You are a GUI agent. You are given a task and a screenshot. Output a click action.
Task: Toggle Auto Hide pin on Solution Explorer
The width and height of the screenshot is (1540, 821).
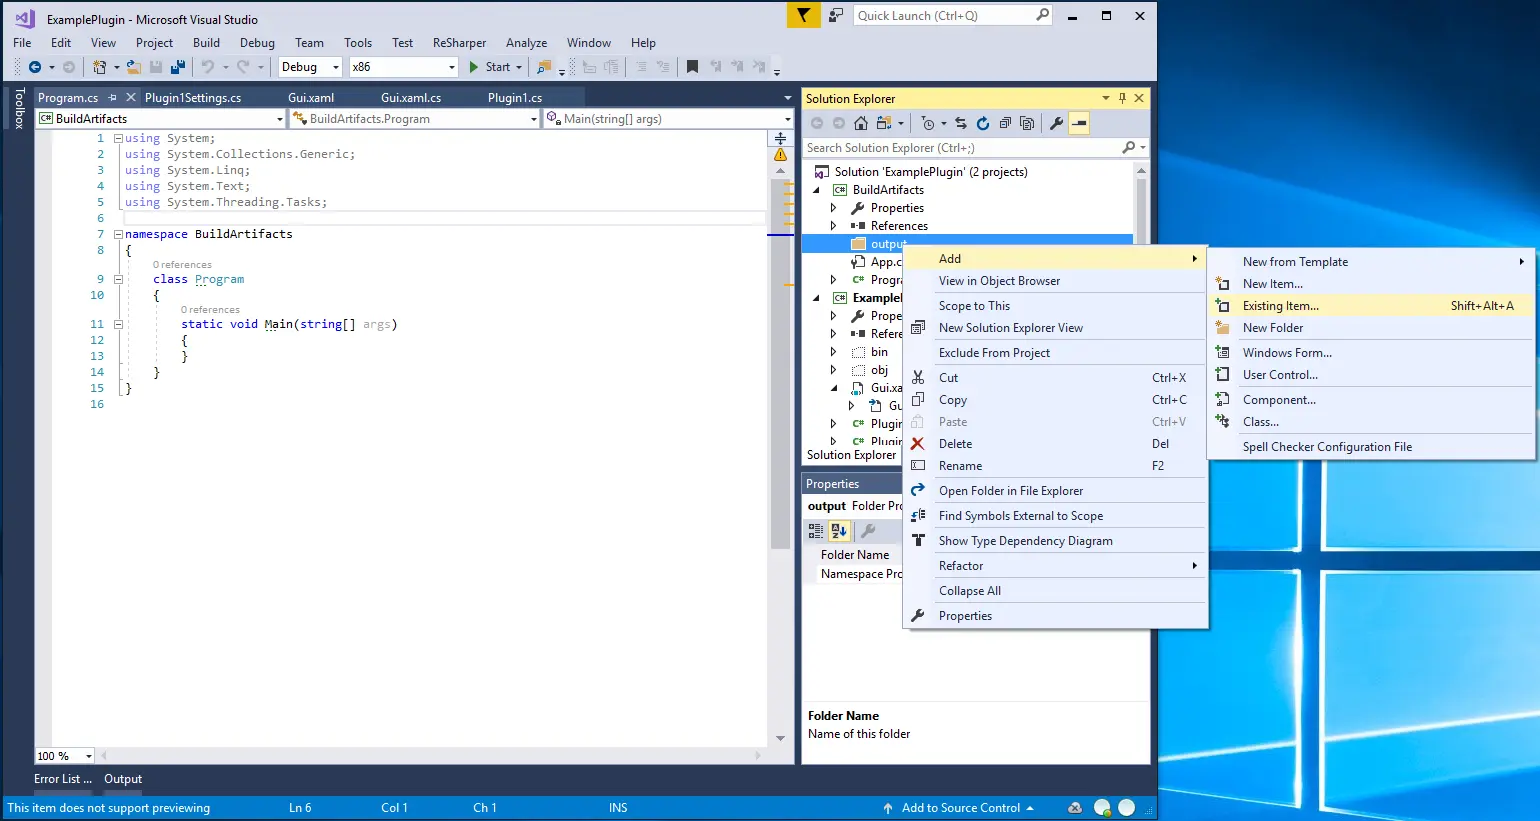[1122, 98]
